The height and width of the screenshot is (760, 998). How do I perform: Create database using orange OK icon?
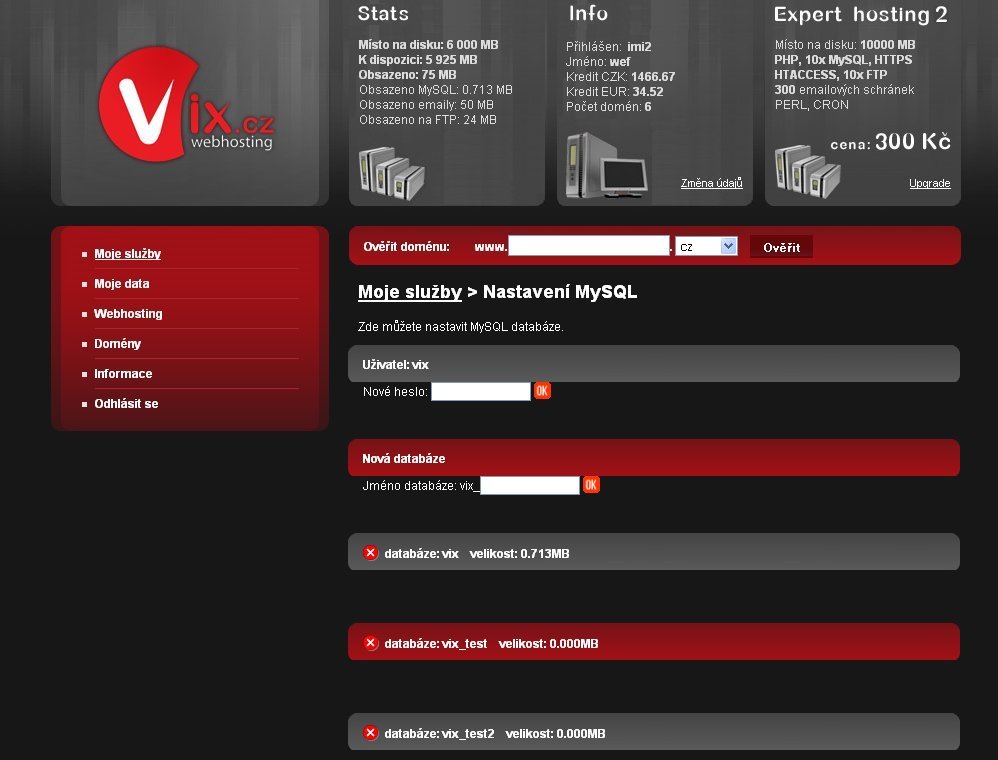click(x=591, y=485)
